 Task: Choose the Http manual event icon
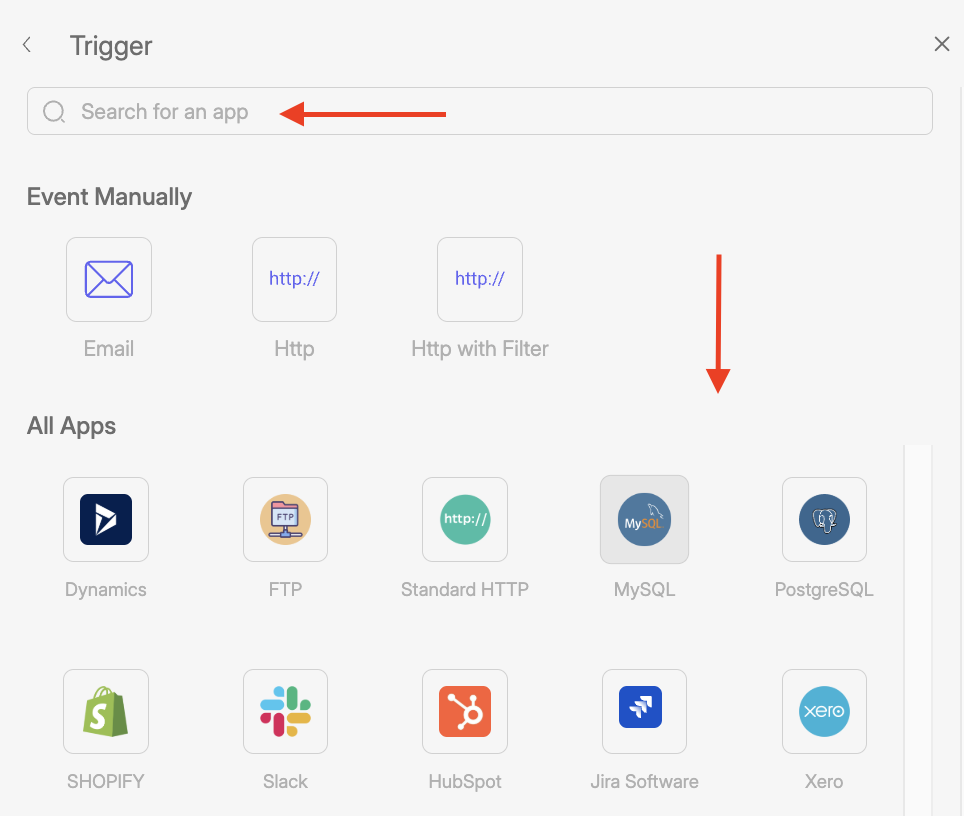coord(294,279)
